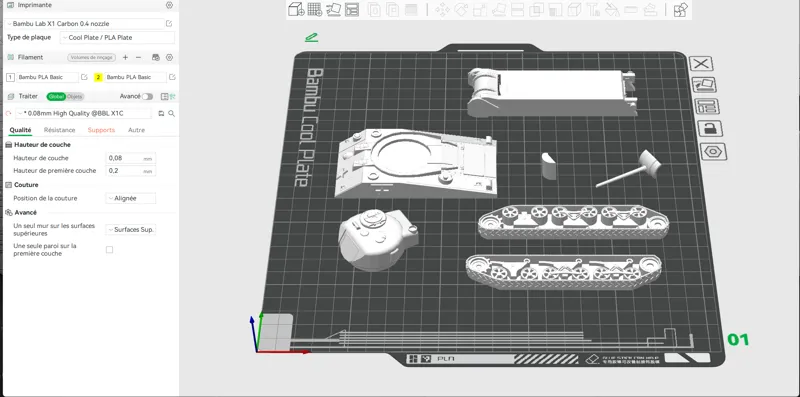This screenshot has width=800, height=397.
Task: Open Type de plaque dropdown
Action: coord(117,37)
